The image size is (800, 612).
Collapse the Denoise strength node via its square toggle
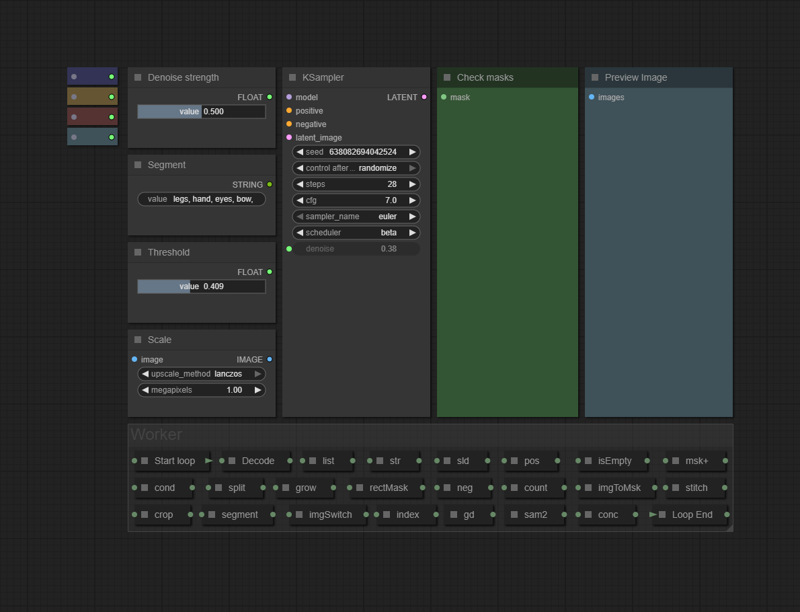[138, 78]
